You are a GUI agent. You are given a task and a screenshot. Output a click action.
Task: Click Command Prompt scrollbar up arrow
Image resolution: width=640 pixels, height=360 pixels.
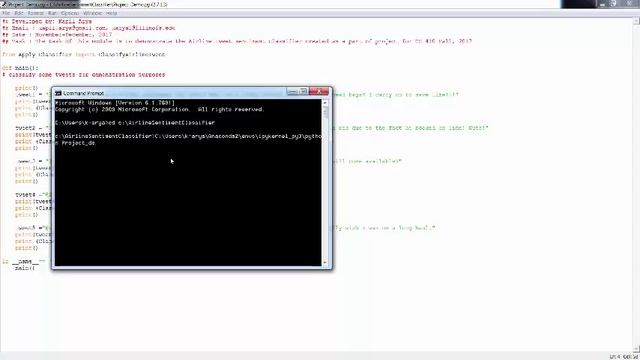325,103
